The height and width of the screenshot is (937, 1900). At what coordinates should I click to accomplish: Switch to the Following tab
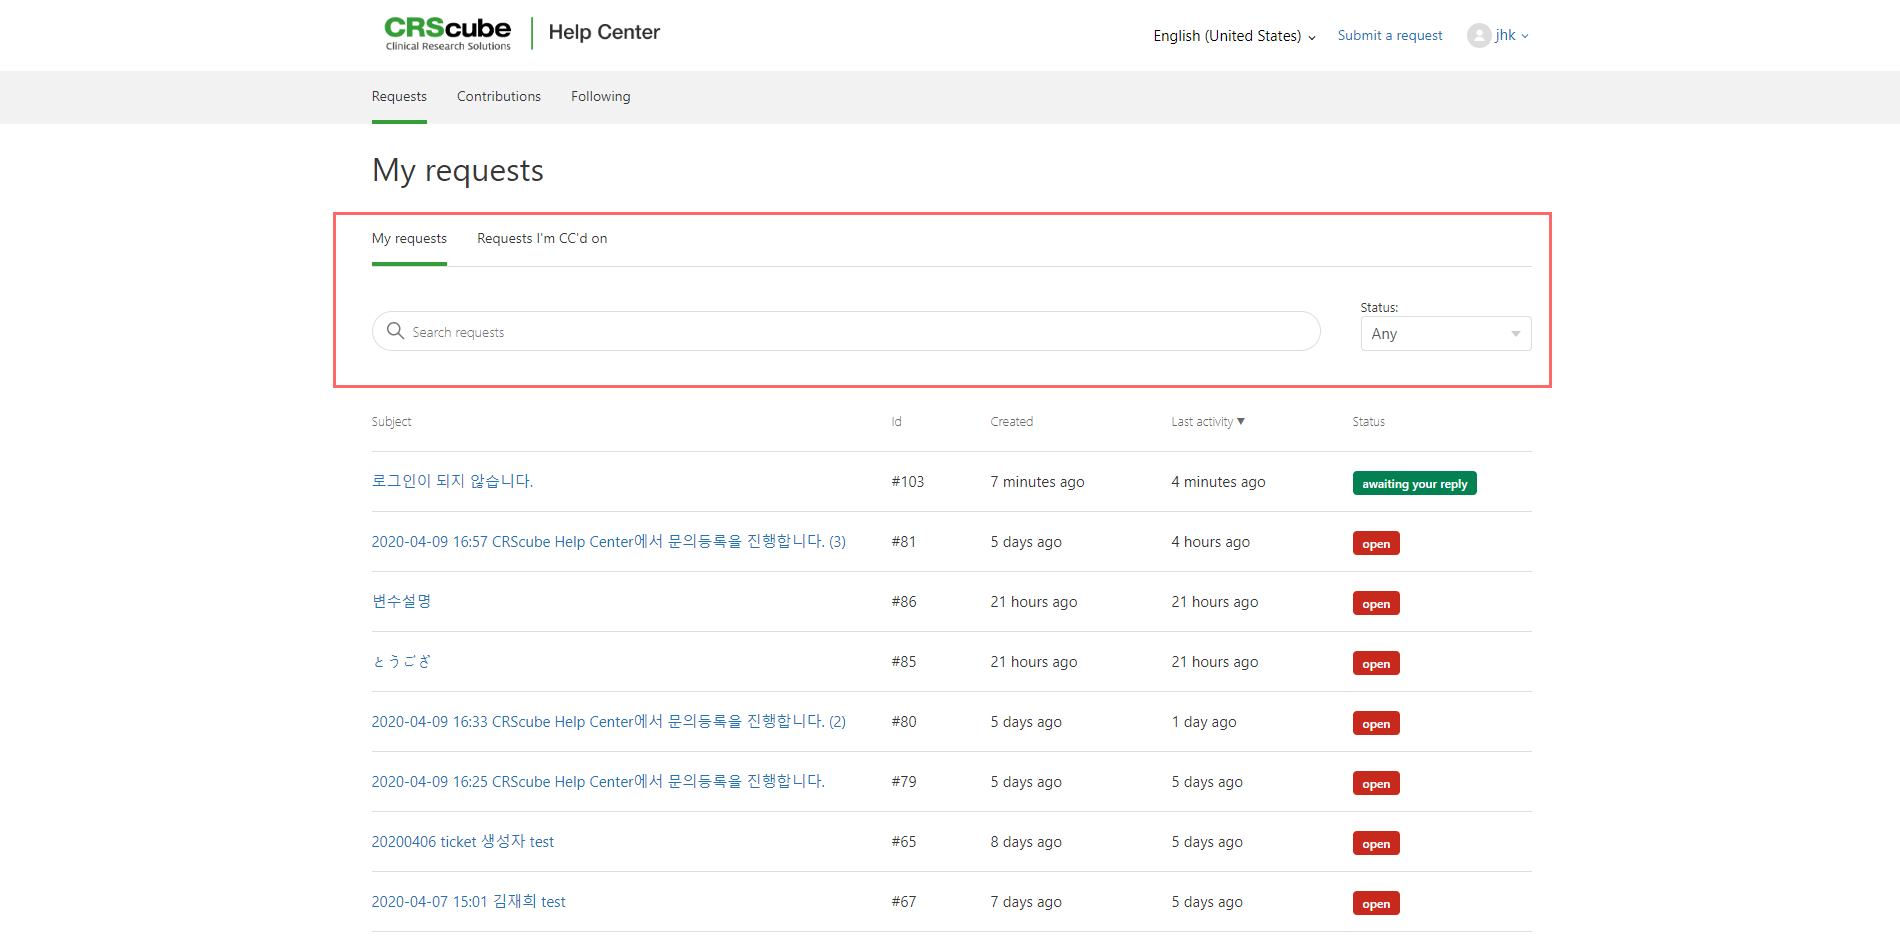pyautogui.click(x=600, y=97)
